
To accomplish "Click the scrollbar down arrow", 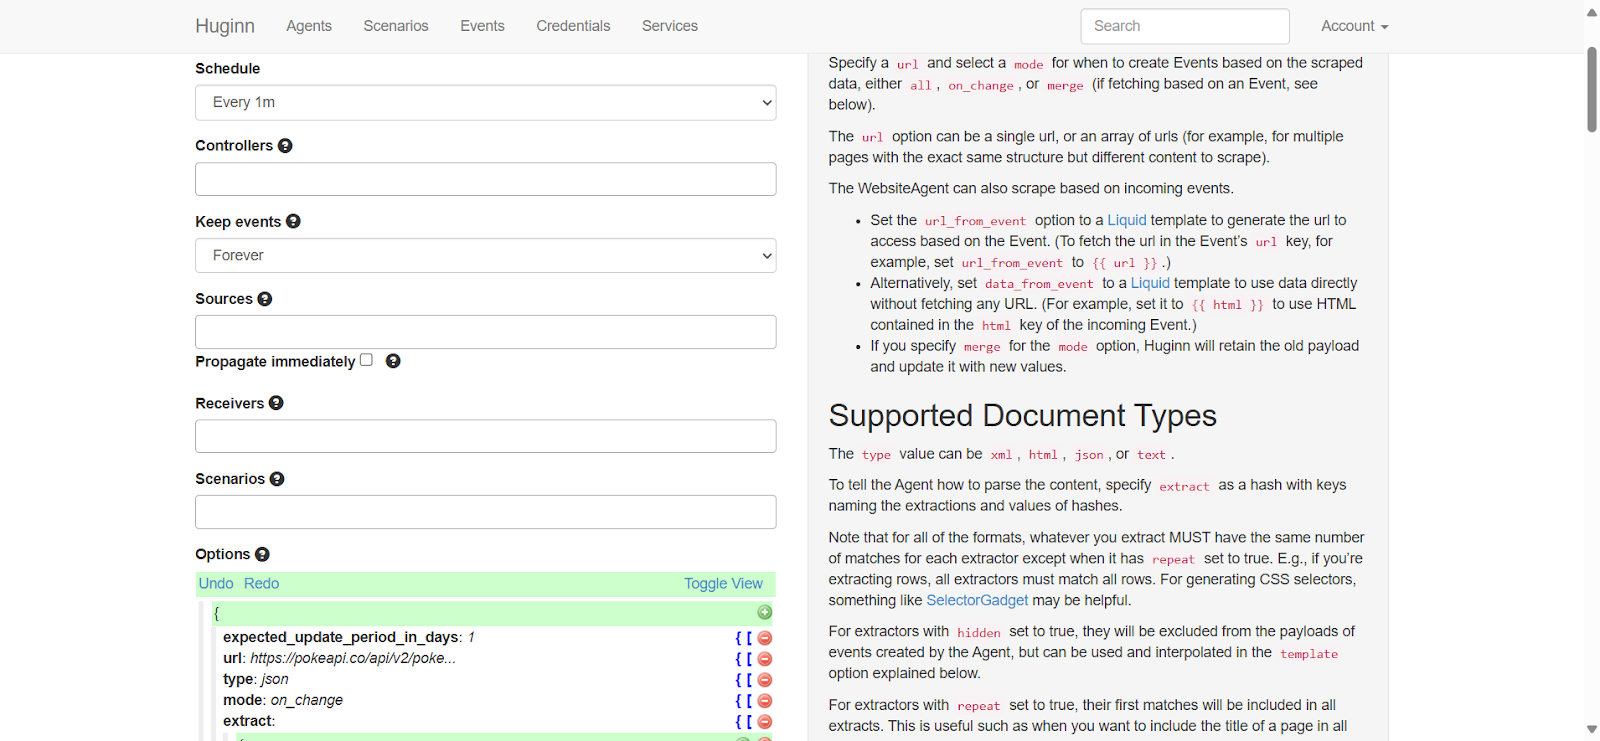I will (1592, 729).
